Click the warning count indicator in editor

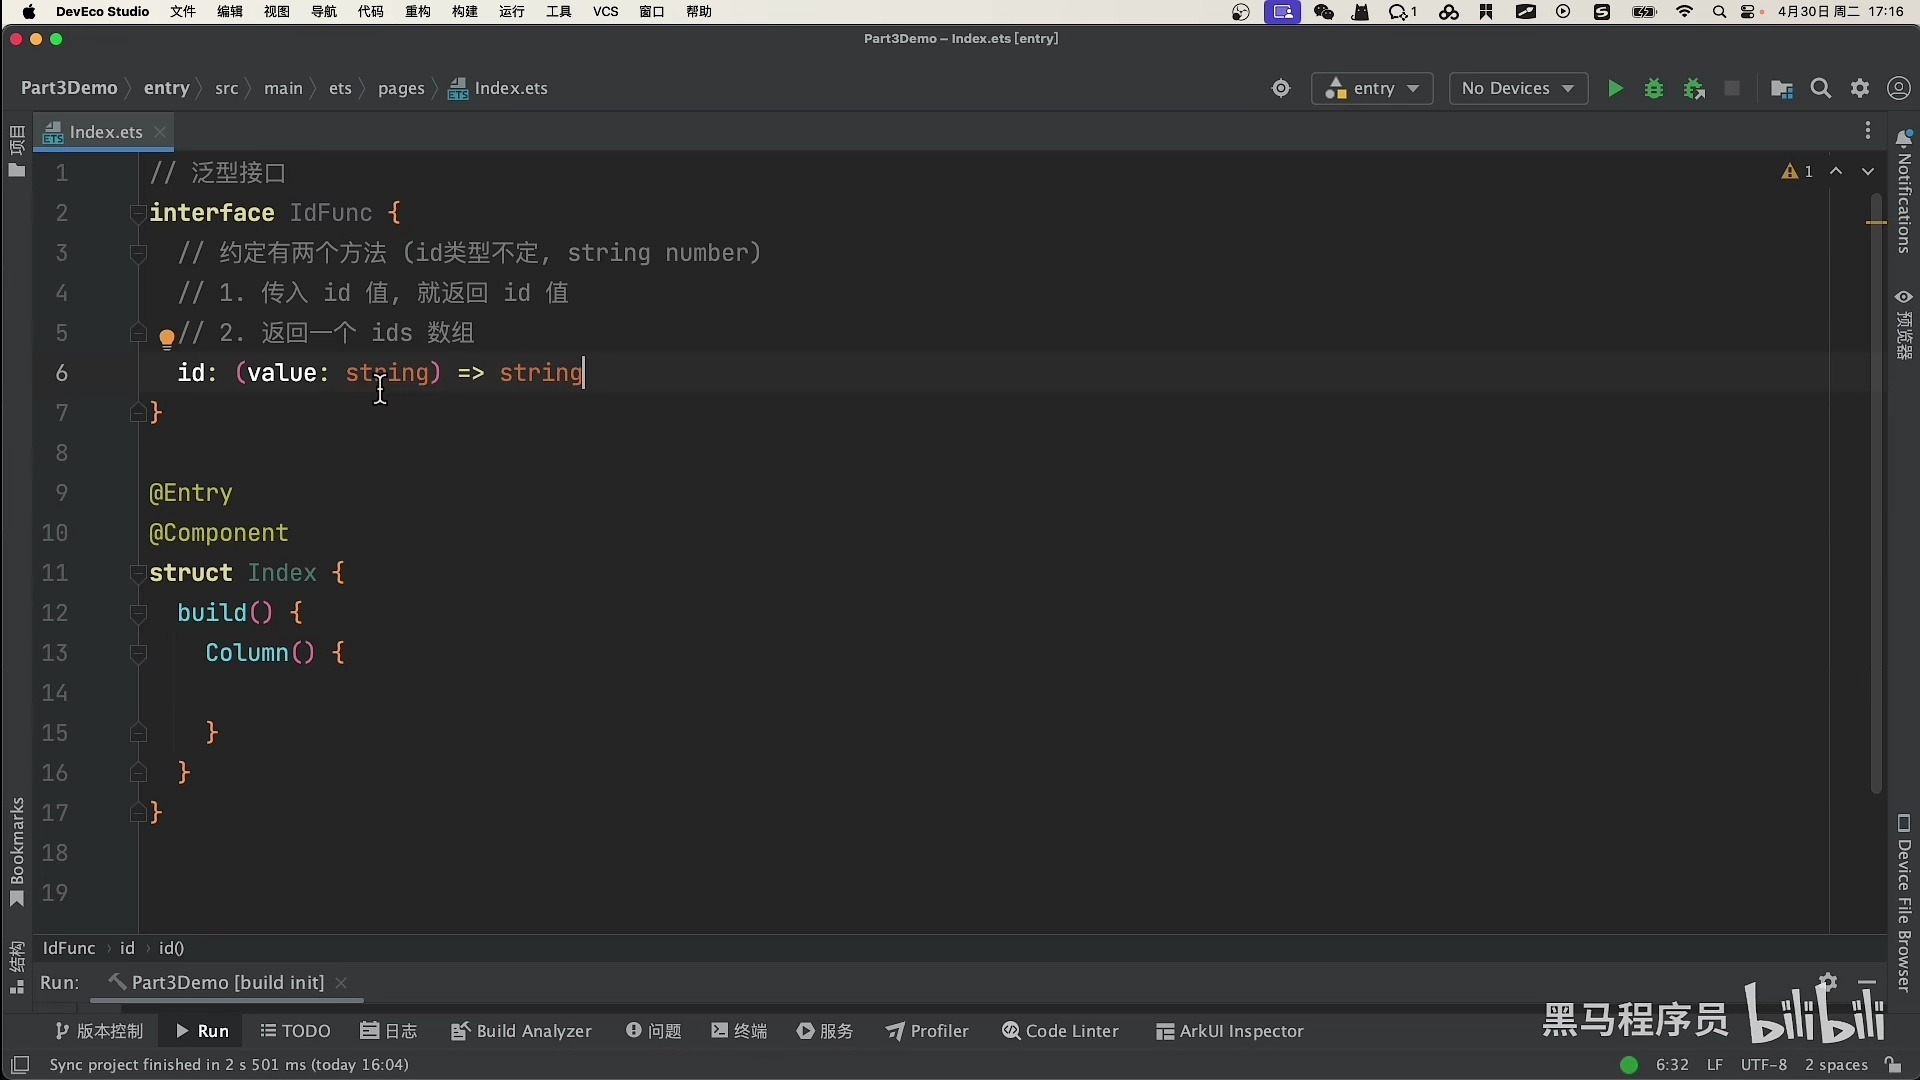pyautogui.click(x=1797, y=172)
